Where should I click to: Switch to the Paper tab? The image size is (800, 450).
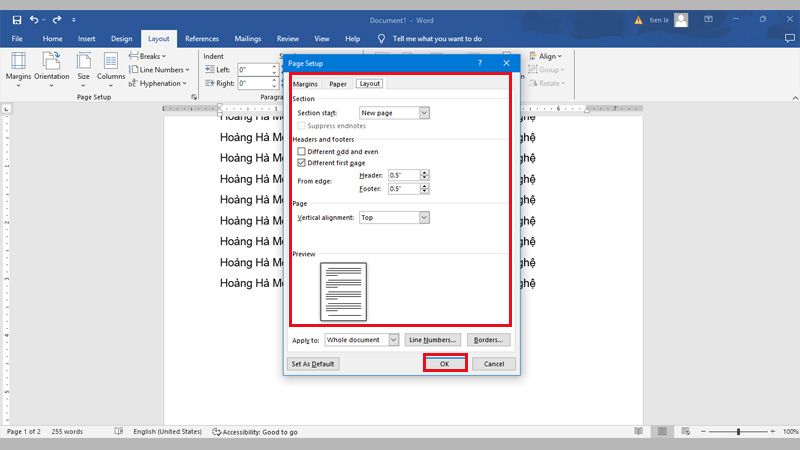click(338, 84)
